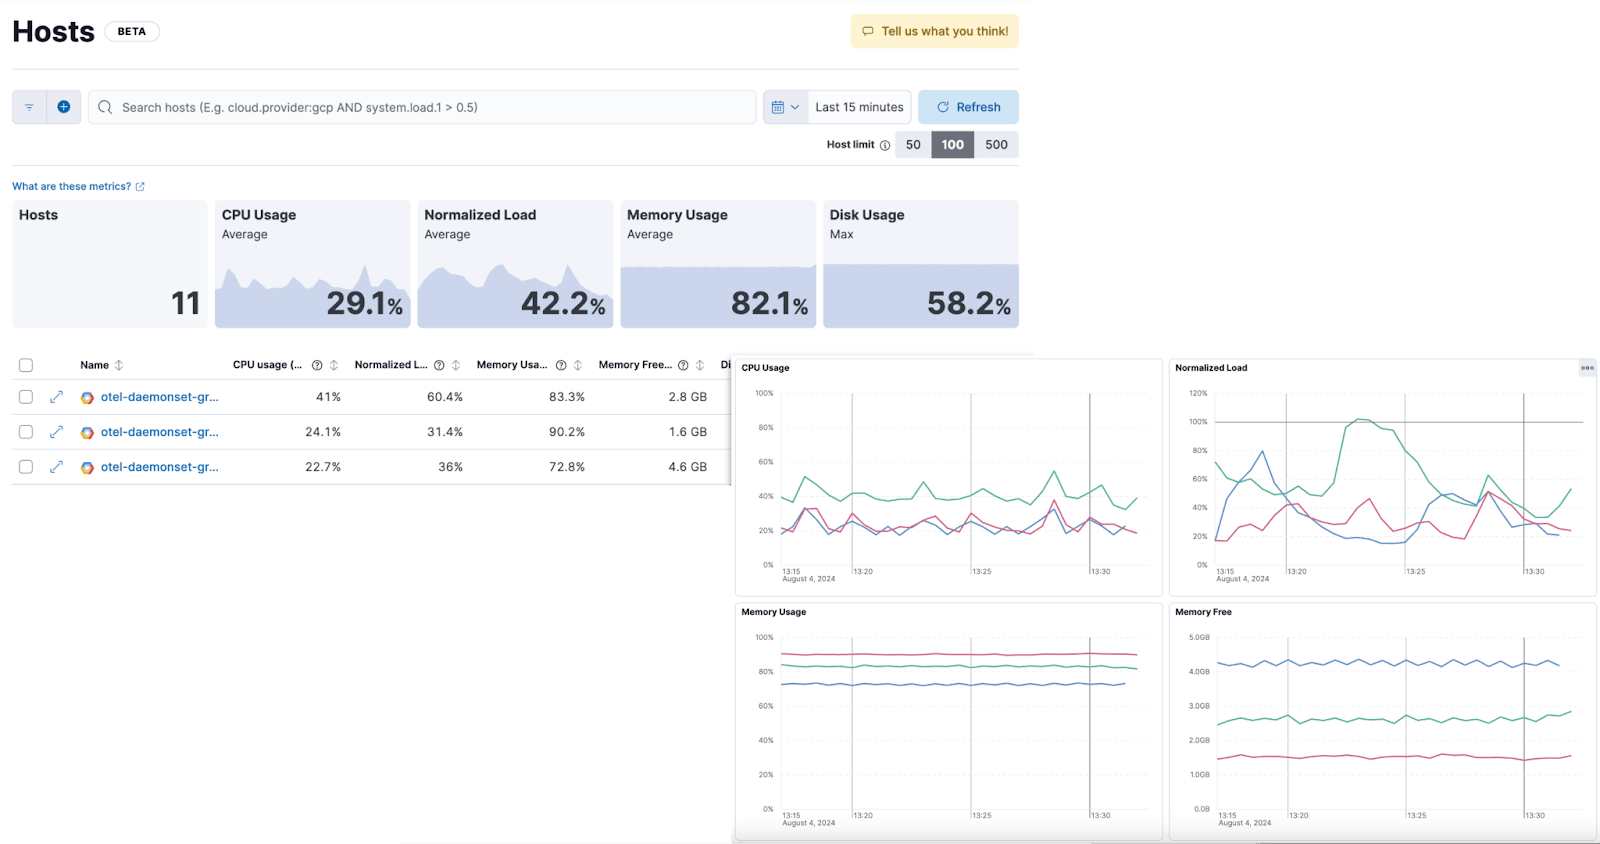Click the Memory Free column help icon
Screen dimensions: 1600x844
click(683, 365)
